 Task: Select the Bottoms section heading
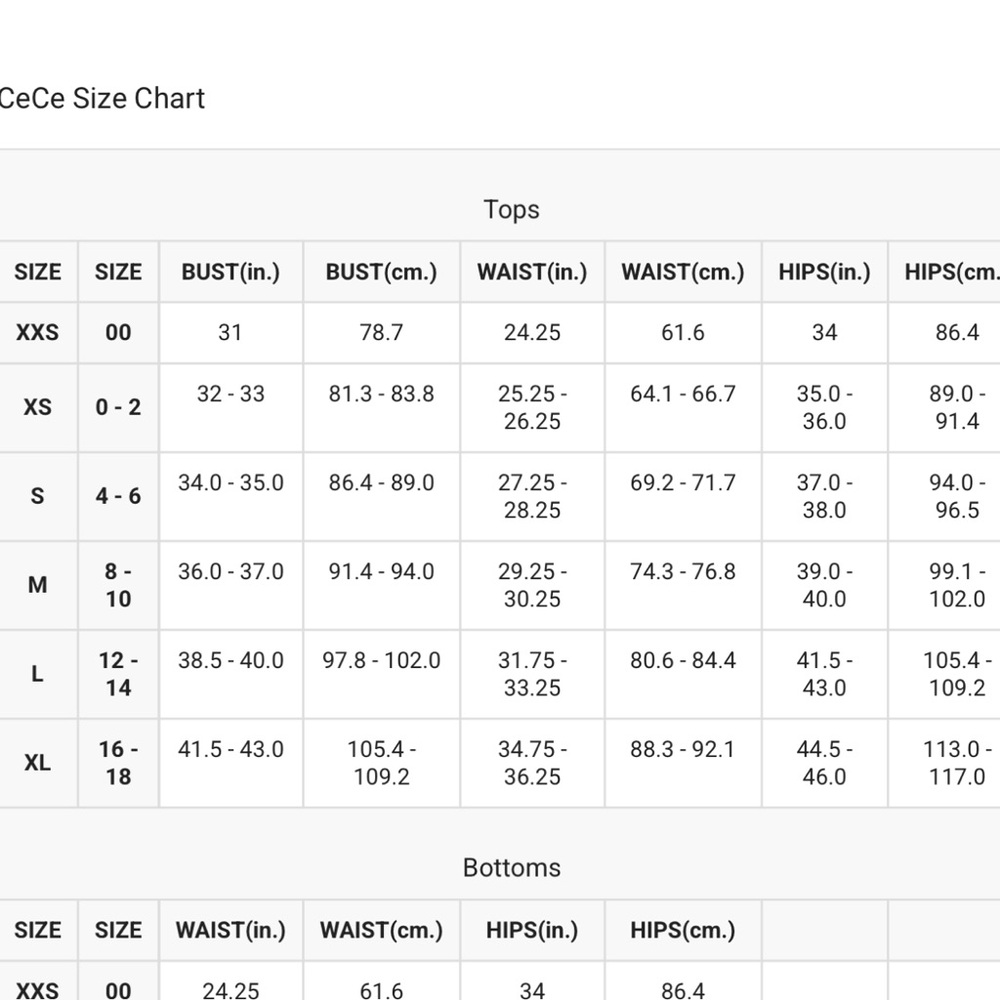511,868
